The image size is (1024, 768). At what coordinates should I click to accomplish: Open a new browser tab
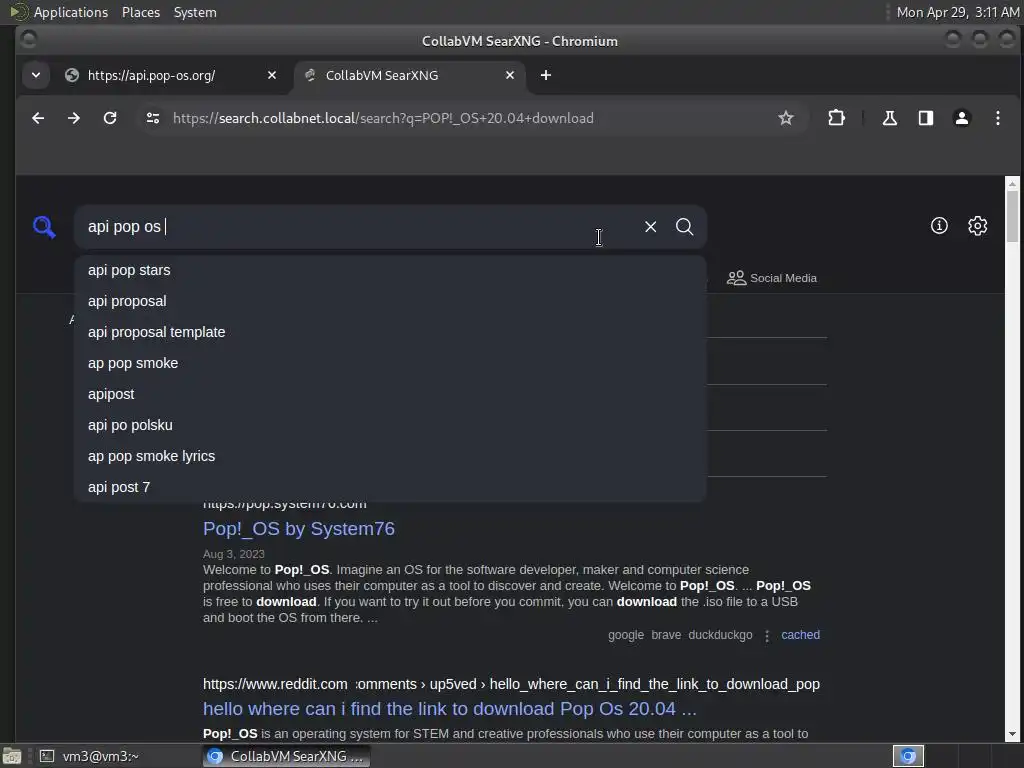545,75
